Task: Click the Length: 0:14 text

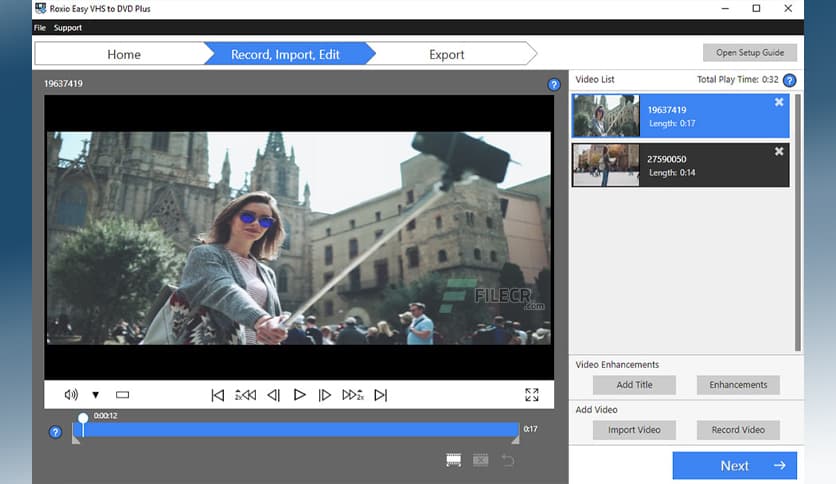Action: 672,173
